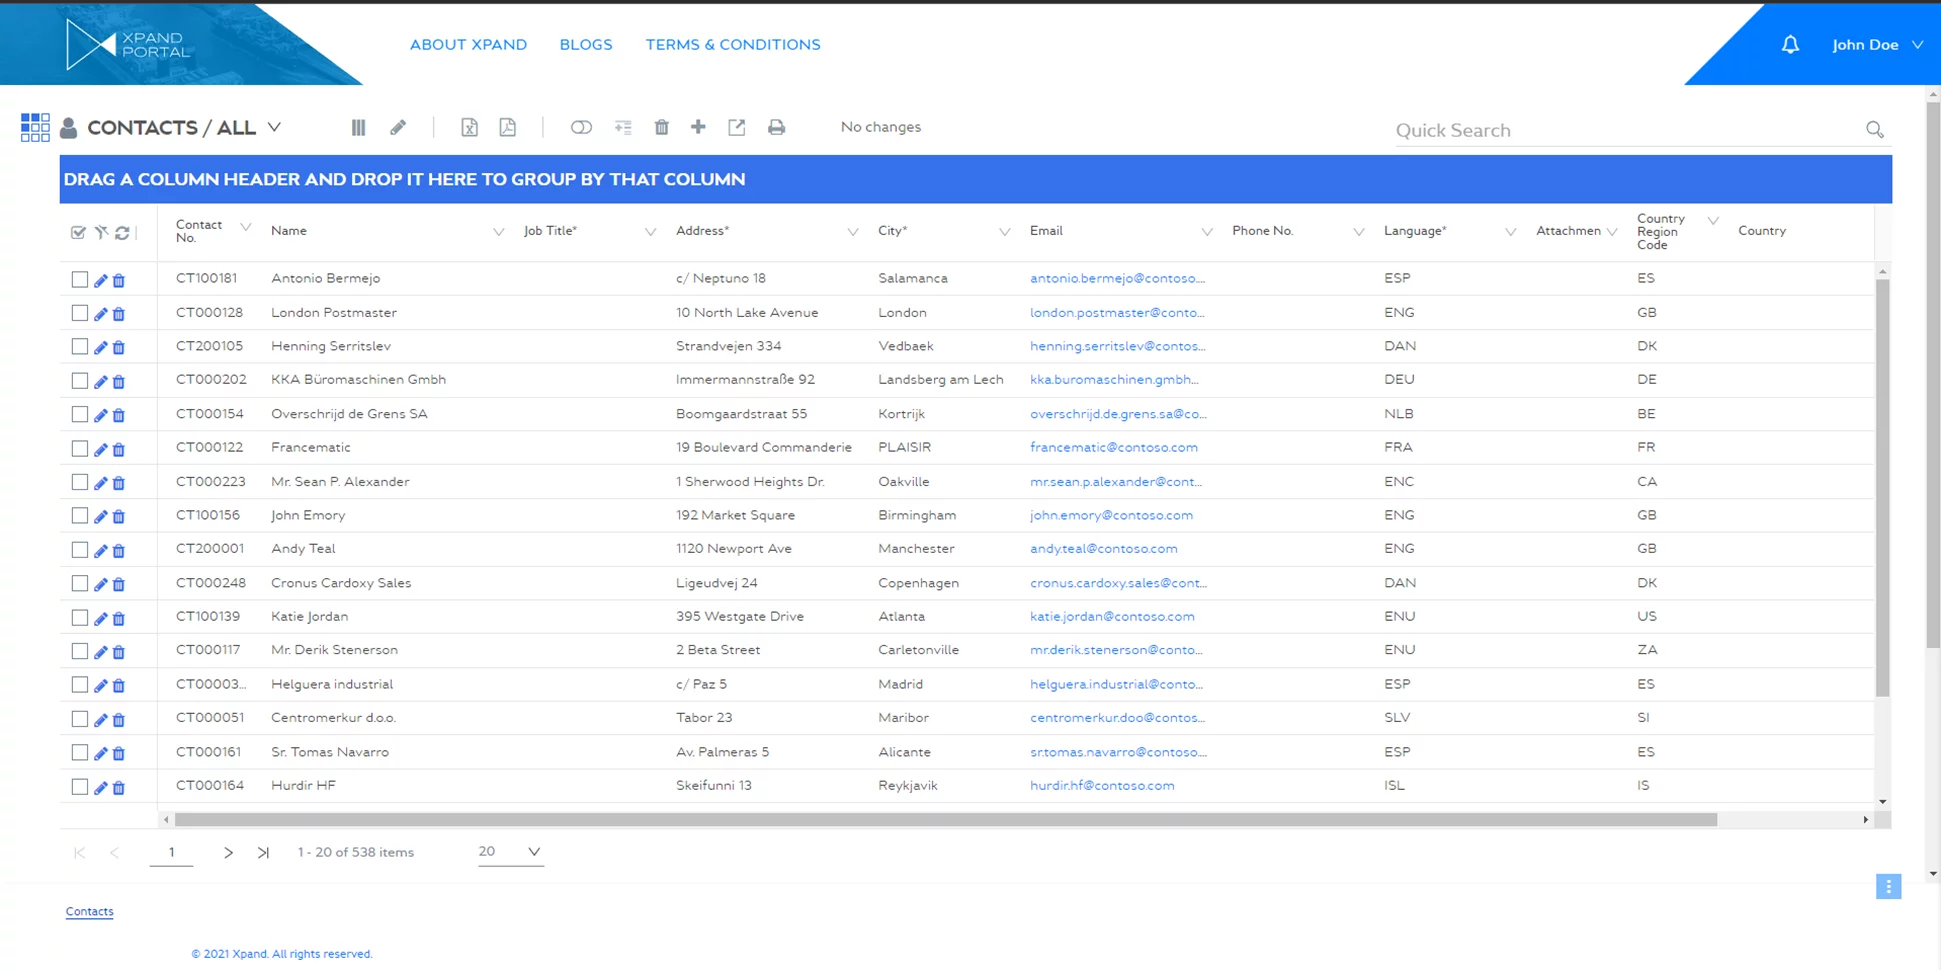The height and width of the screenshot is (970, 1941).
Task: Check the box for London Postmaster row
Action: (80, 313)
